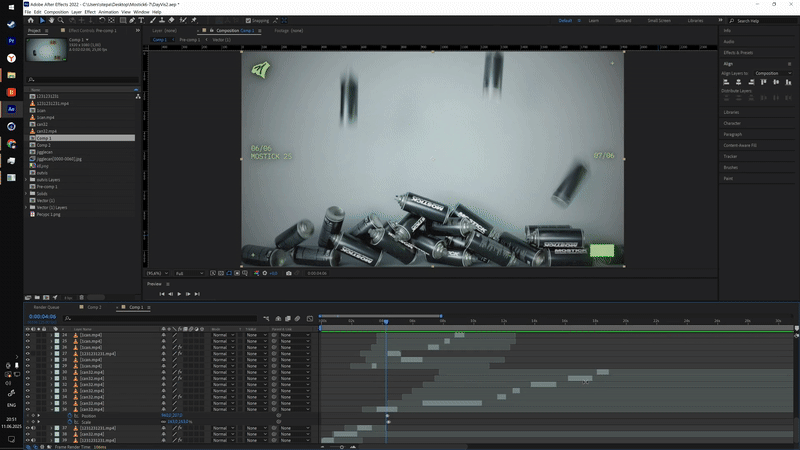This screenshot has height=450, width=800.
Task: Mute audio of layer 39 [1231231231.mp4]
Action: [33, 440]
